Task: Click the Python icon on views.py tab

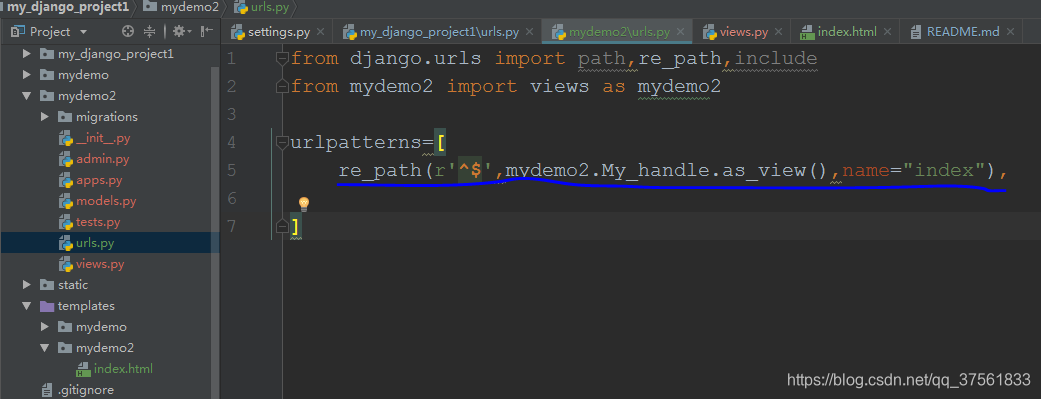Action: (x=710, y=32)
